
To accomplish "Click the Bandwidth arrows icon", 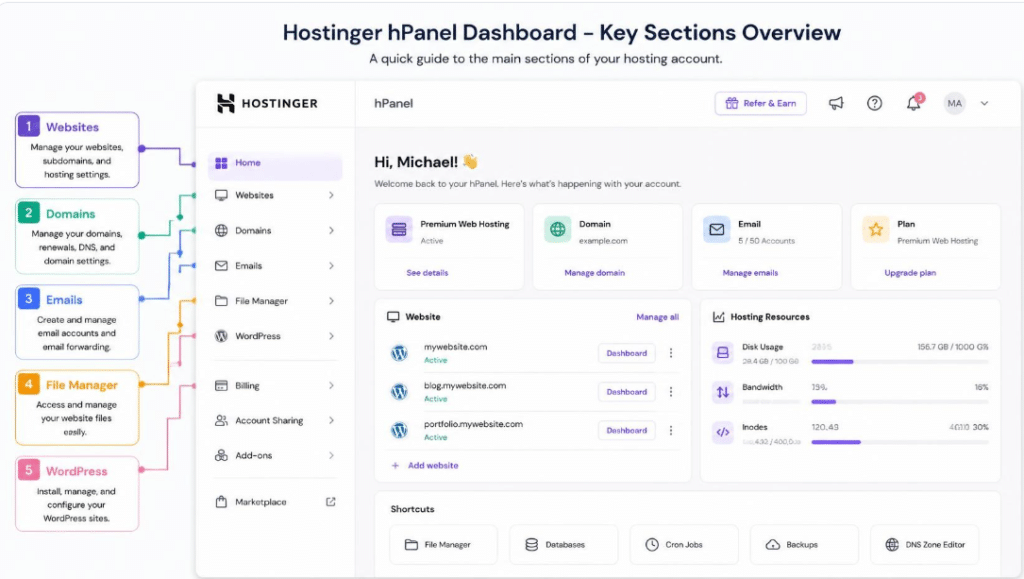I will coord(722,392).
